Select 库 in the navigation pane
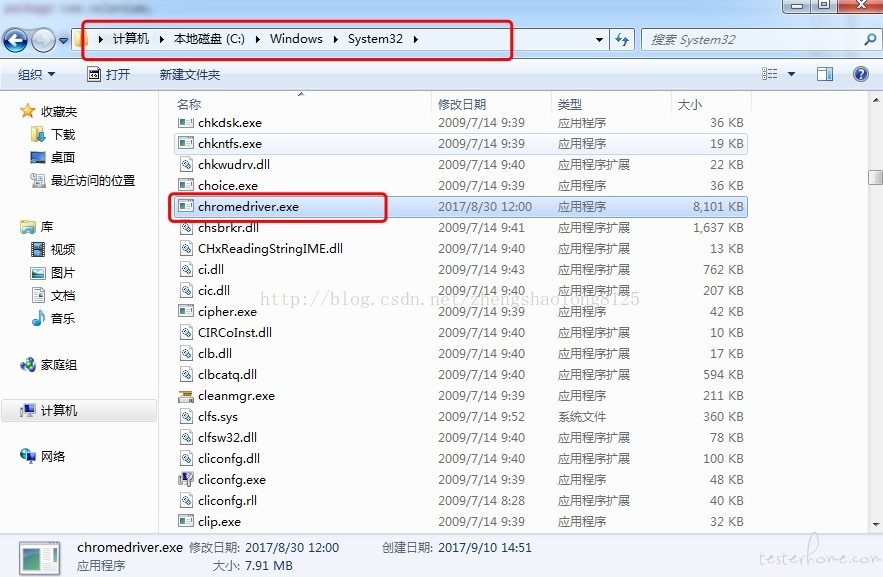 47,227
